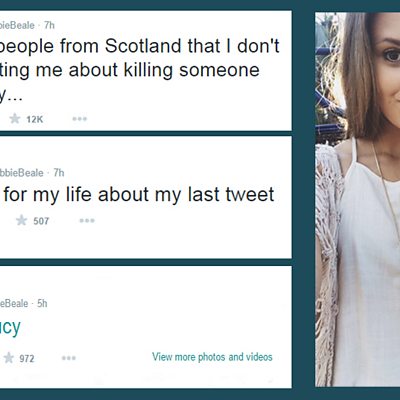The image size is (400, 400).
Task: Click the 507 favorites count
Action: (41, 221)
